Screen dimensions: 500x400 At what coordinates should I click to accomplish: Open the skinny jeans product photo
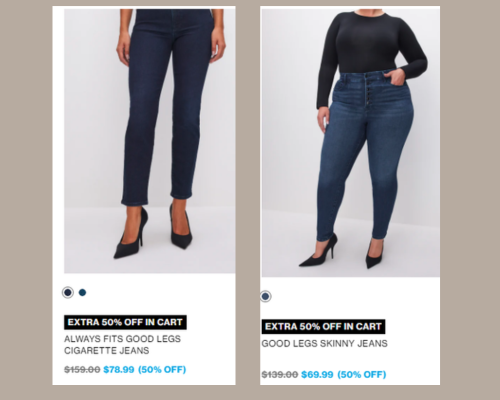pos(351,143)
